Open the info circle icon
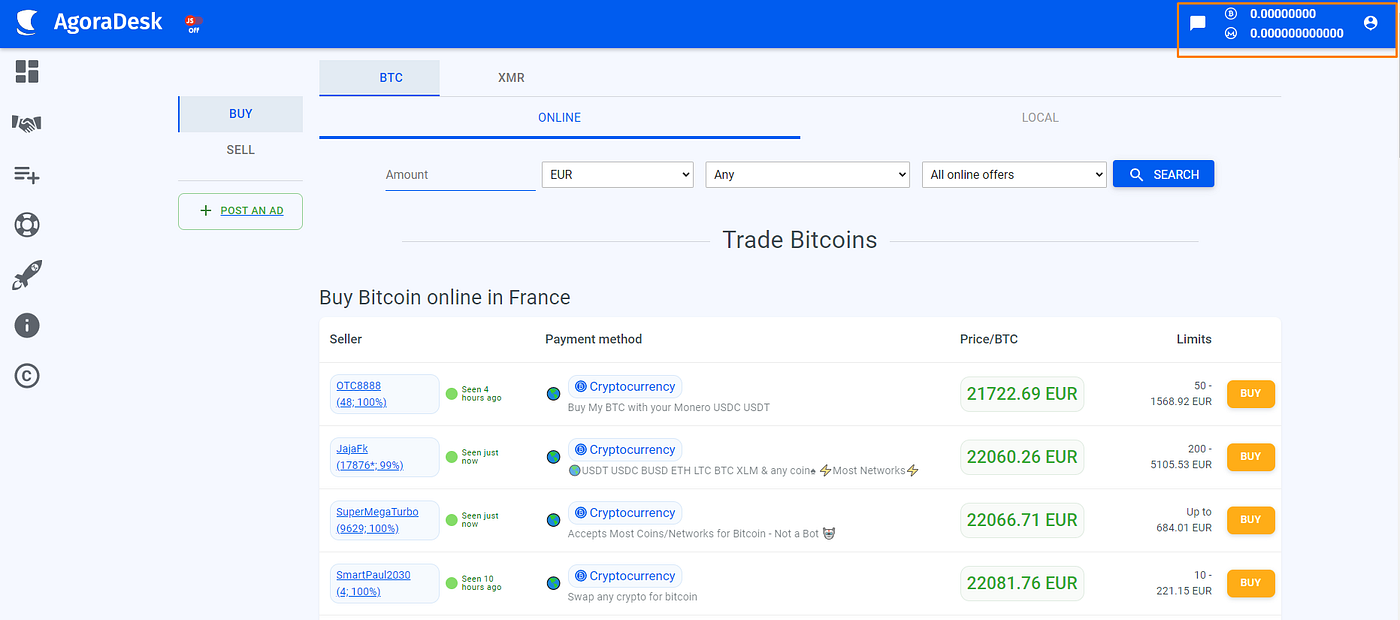Viewport: 1400px width, 620px height. tap(27, 325)
